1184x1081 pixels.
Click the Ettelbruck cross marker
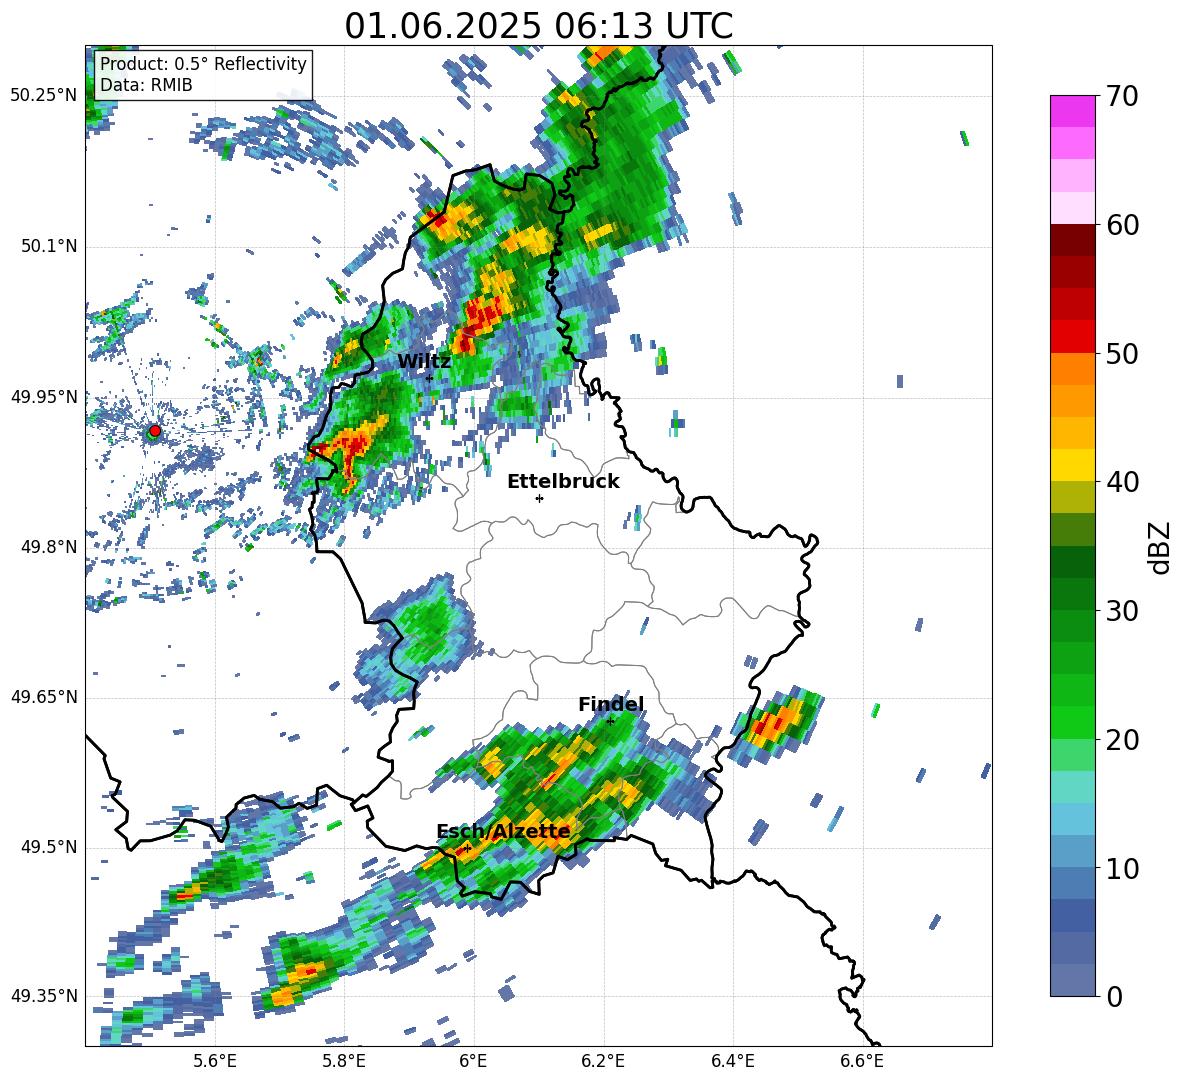pyautogui.click(x=539, y=498)
